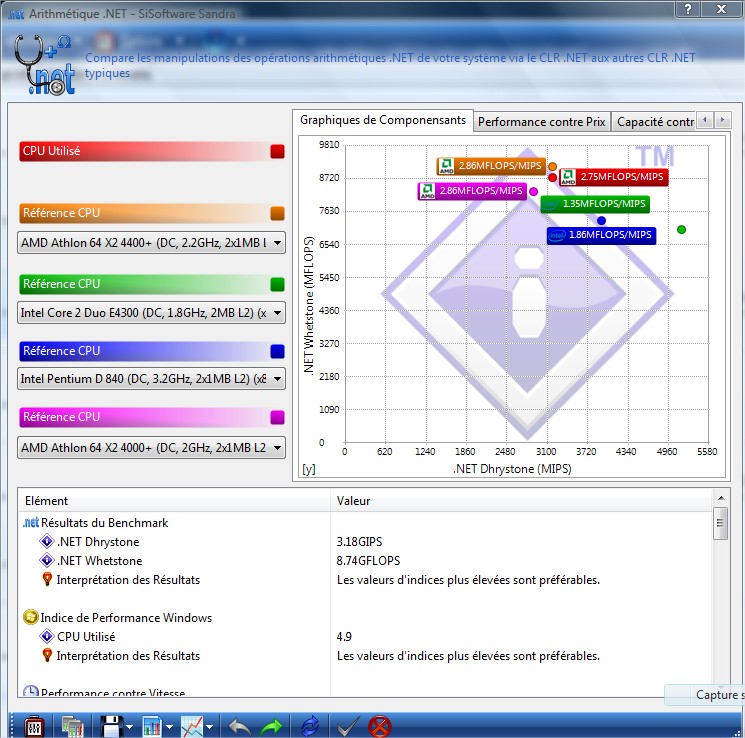The image size is (745, 738).
Task: Click the Elément column header
Action: point(174,500)
